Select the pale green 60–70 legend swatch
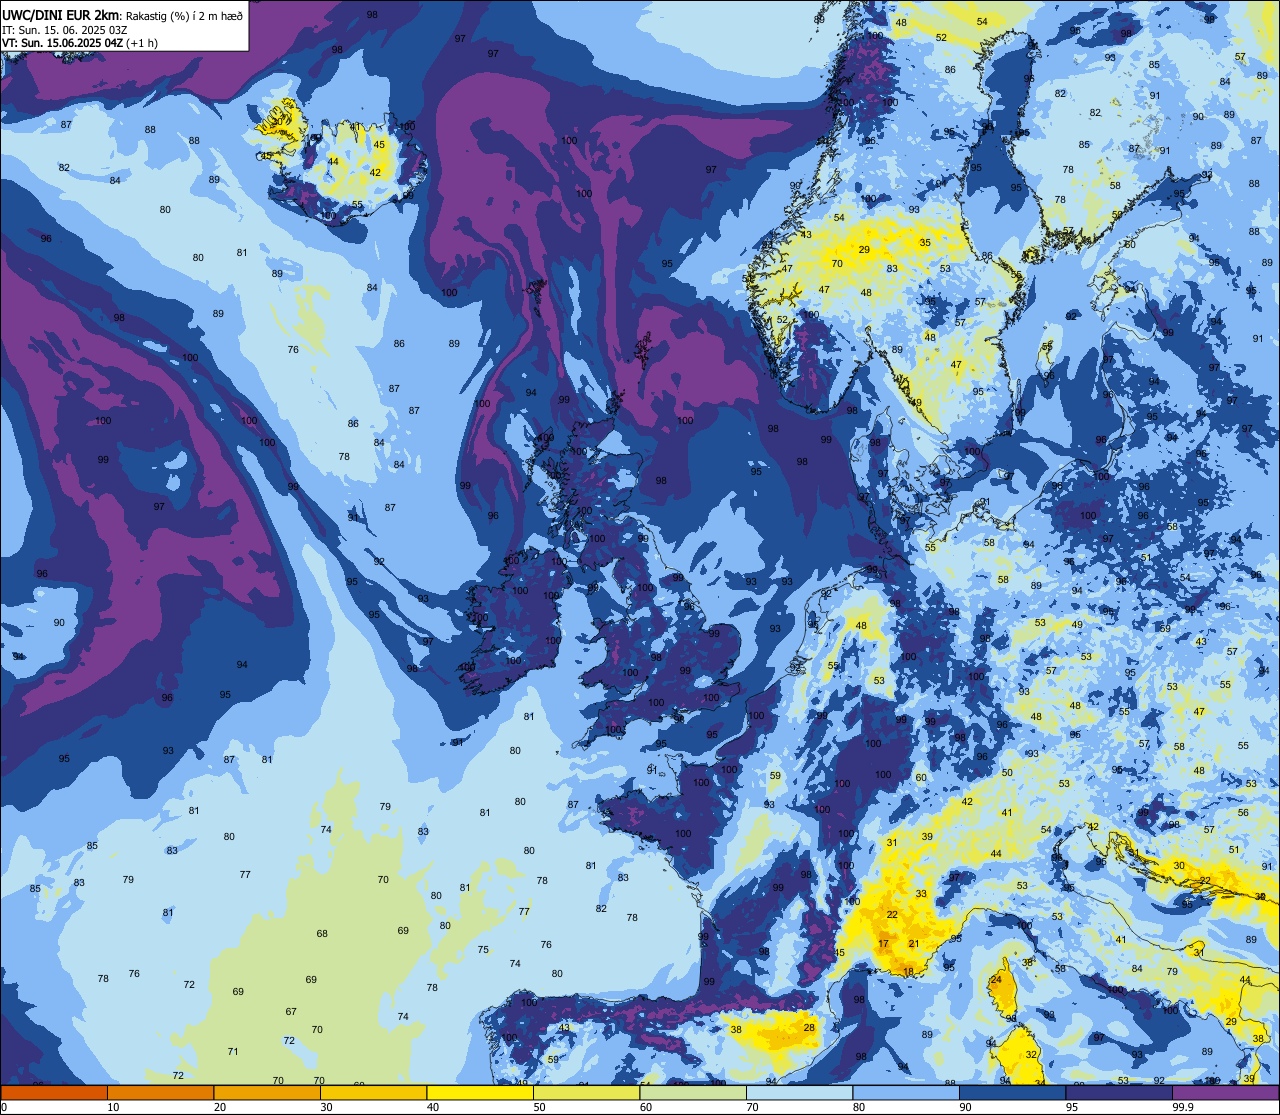The image size is (1280, 1115). [x=693, y=1093]
